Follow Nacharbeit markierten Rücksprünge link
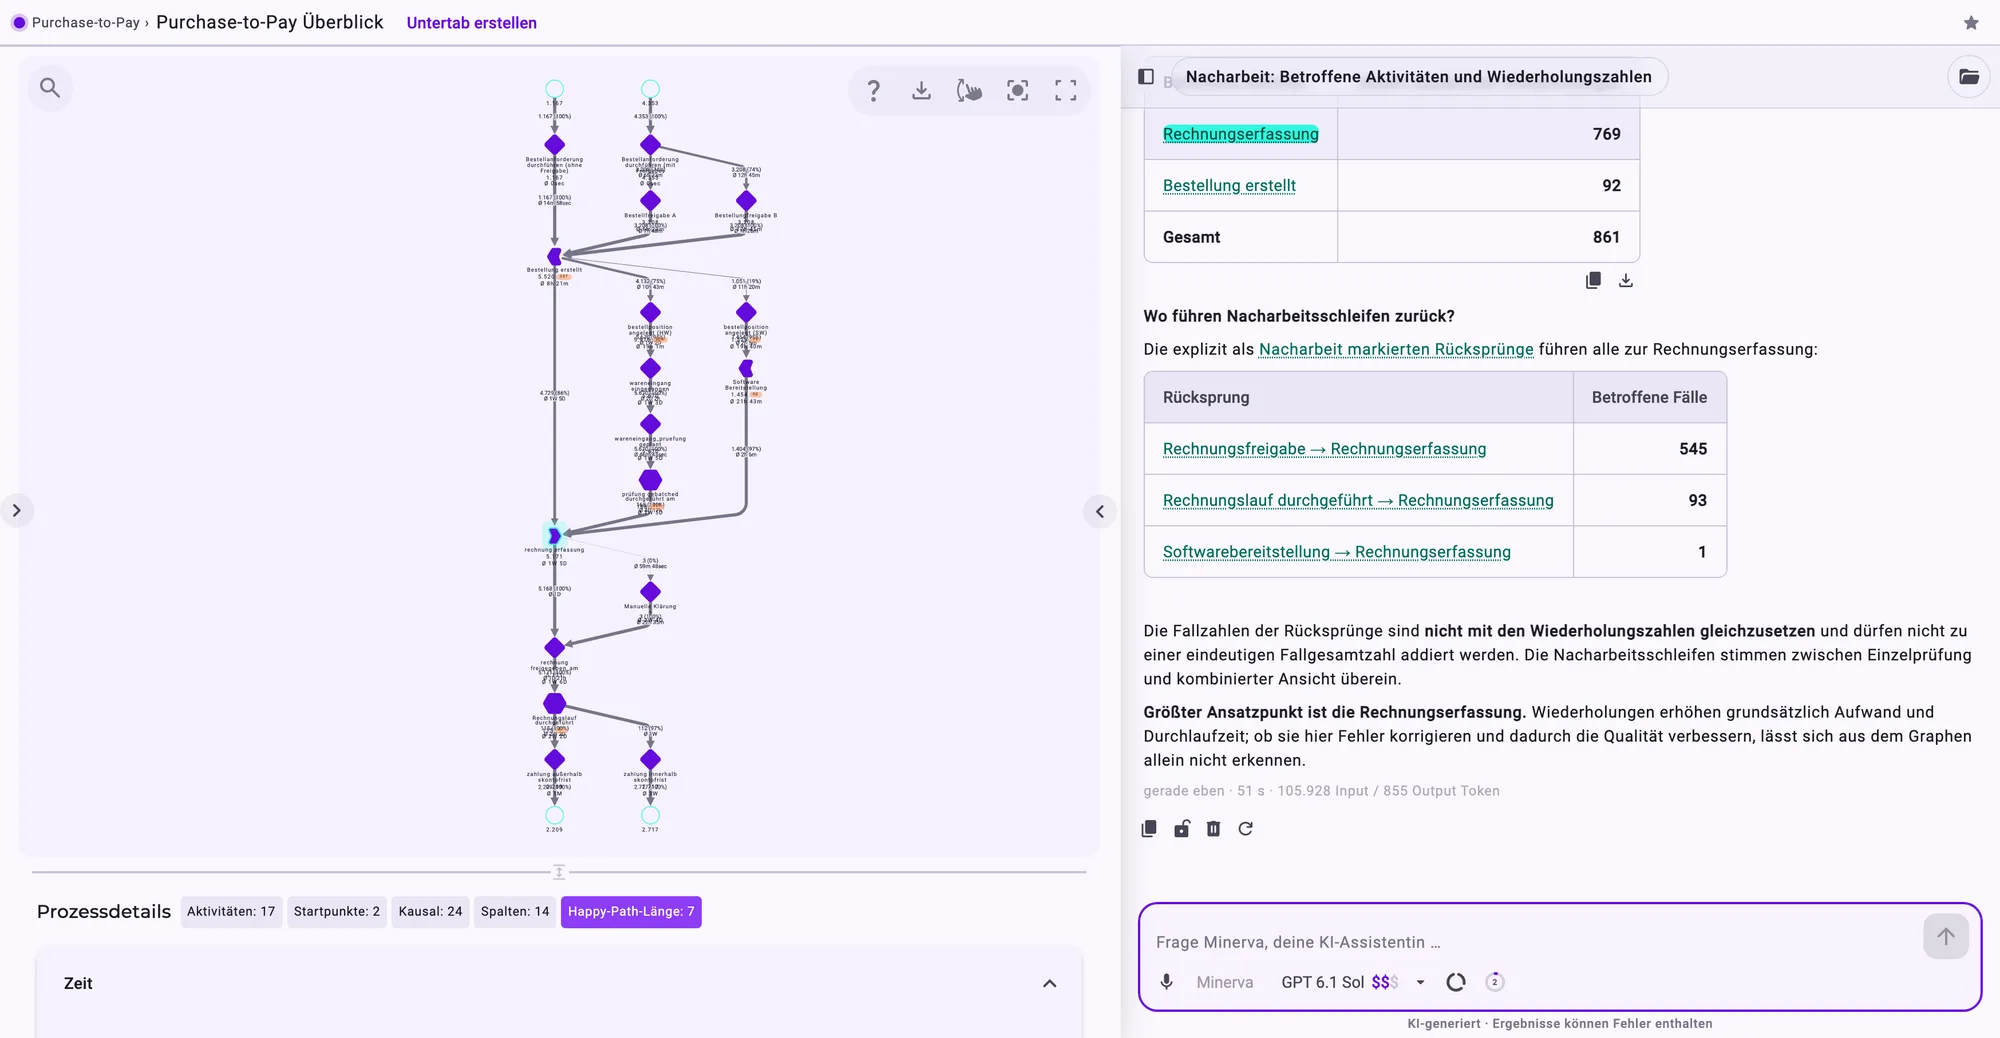 (x=1396, y=350)
